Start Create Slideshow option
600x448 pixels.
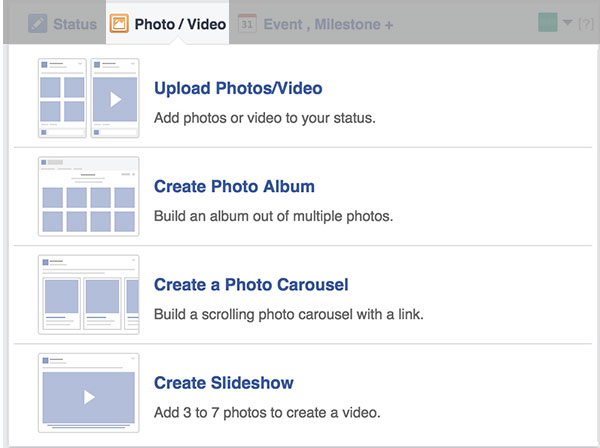click(223, 383)
